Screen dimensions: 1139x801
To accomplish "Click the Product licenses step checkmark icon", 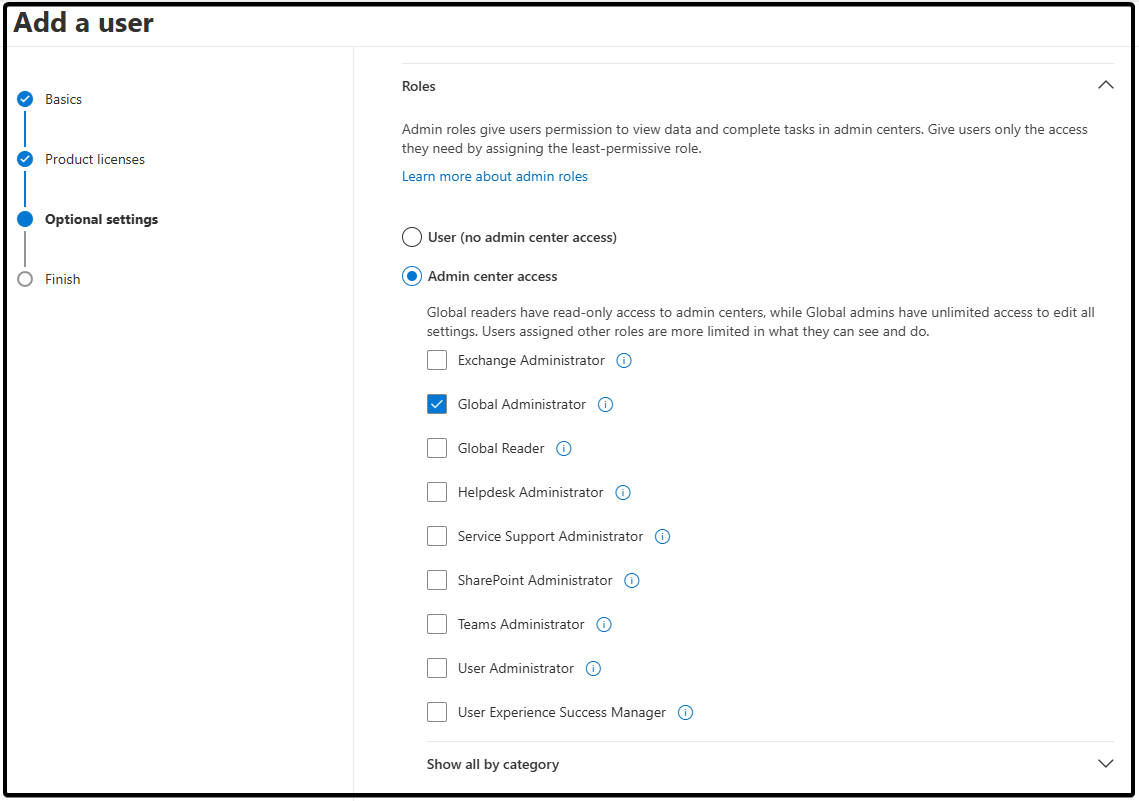I will point(25,159).
